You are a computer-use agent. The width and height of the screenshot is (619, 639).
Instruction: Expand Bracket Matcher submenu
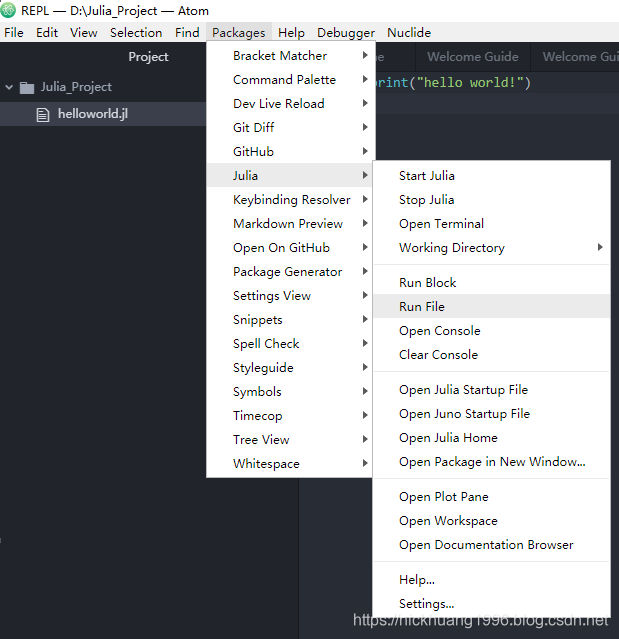[x=289, y=55]
